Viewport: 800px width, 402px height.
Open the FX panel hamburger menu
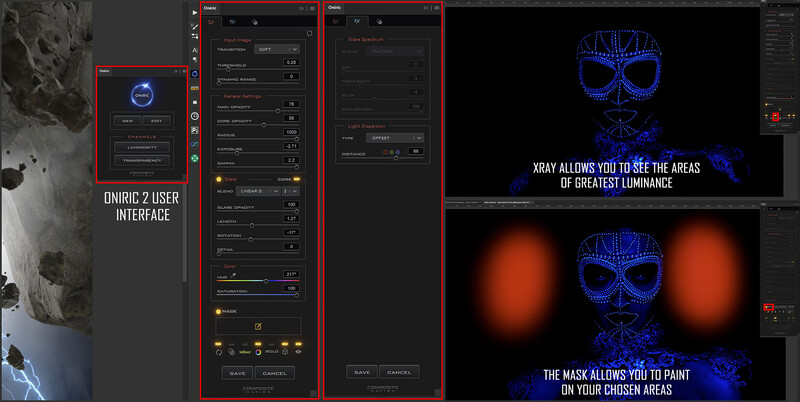[x=437, y=8]
